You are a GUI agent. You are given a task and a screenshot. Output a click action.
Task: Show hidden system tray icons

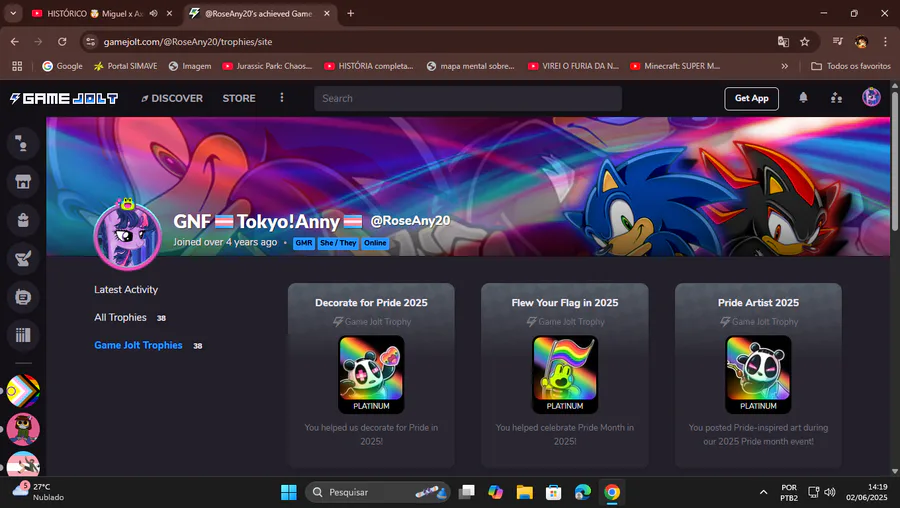coord(763,492)
